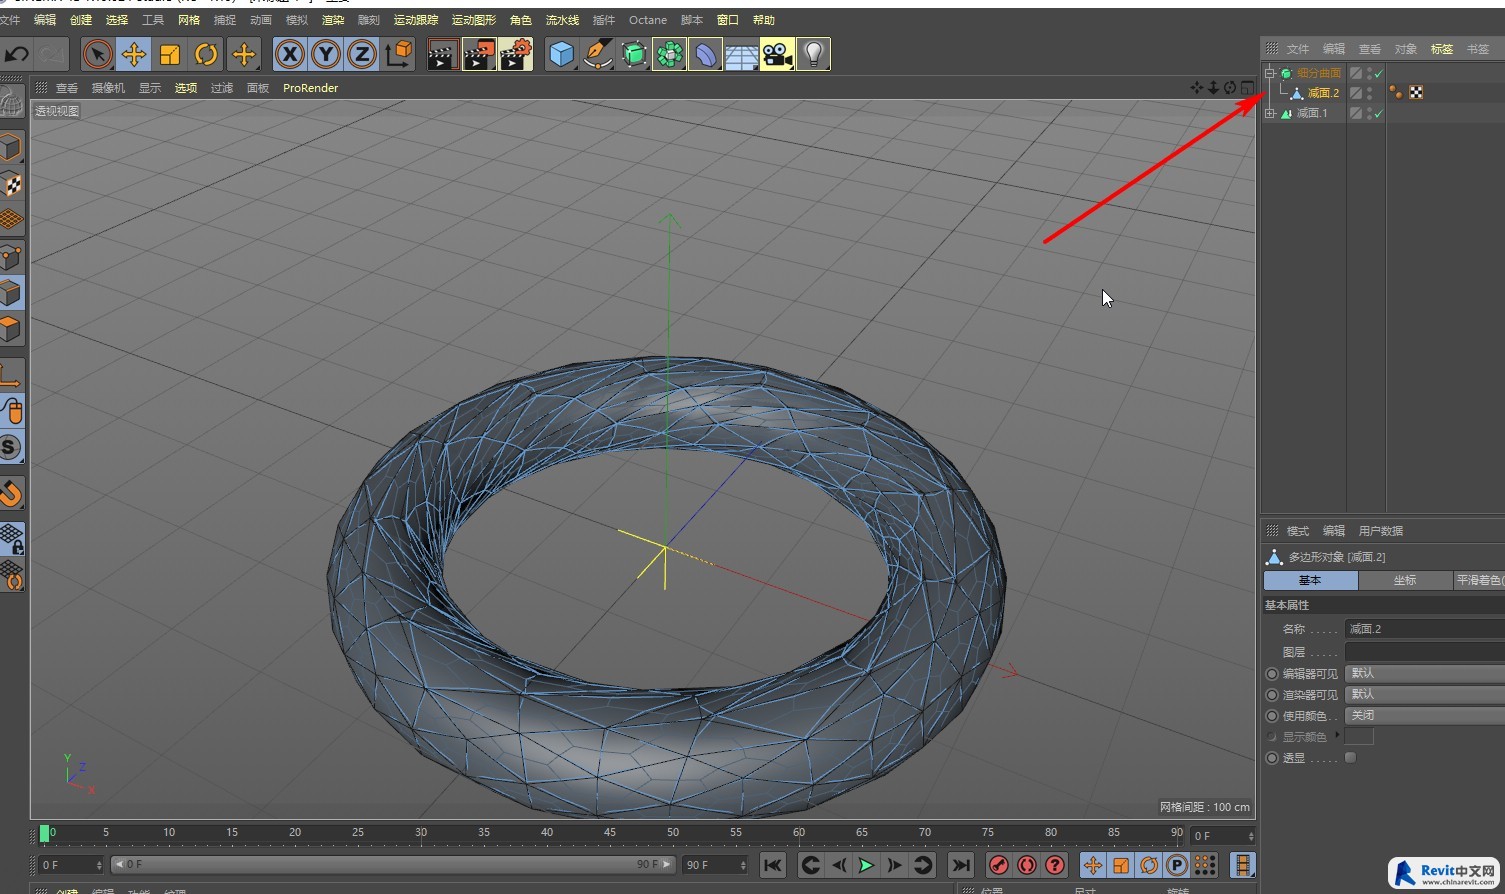Open the 运动图形 main menu

click(x=474, y=20)
